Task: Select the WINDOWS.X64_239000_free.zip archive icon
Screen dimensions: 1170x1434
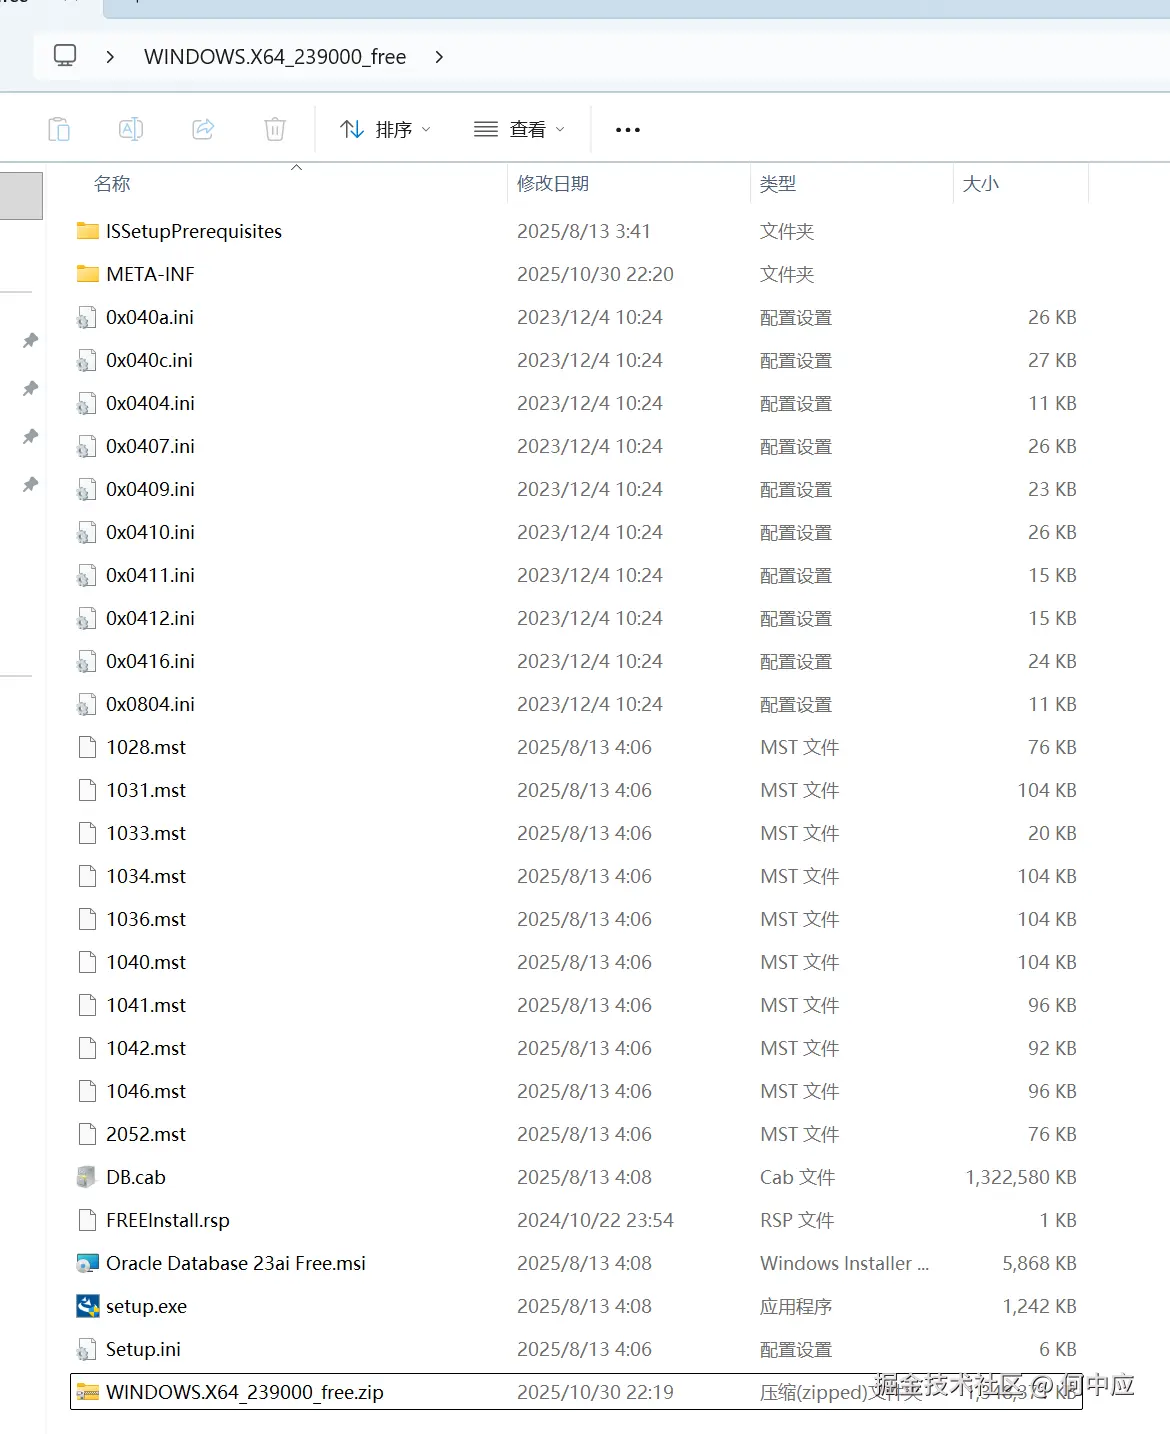Action: tap(88, 1392)
